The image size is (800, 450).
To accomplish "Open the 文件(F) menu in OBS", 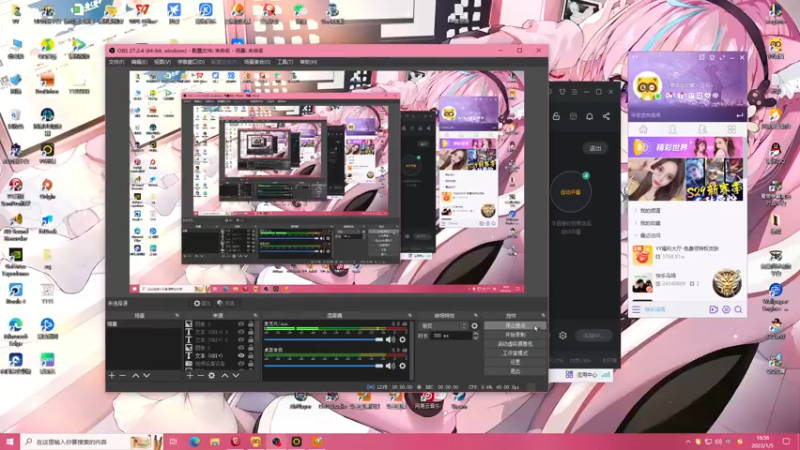I will [x=116, y=62].
